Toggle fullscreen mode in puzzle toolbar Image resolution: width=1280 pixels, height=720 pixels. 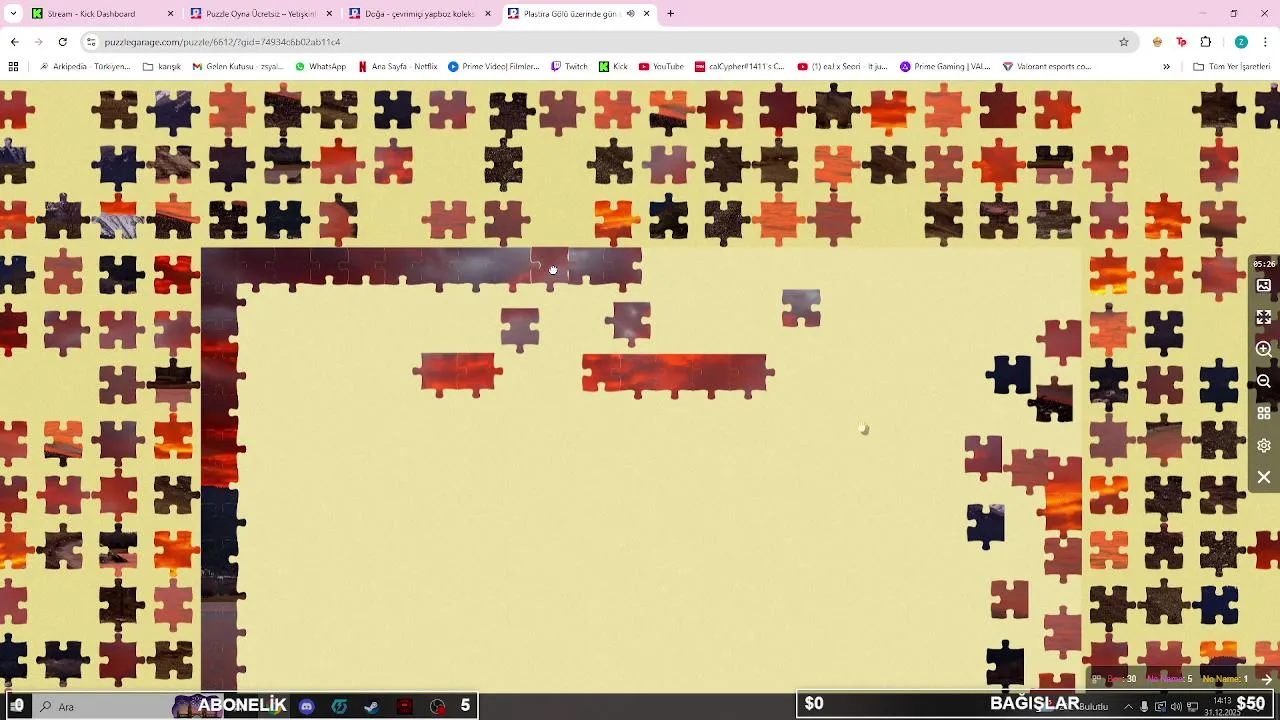point(1264,317)
